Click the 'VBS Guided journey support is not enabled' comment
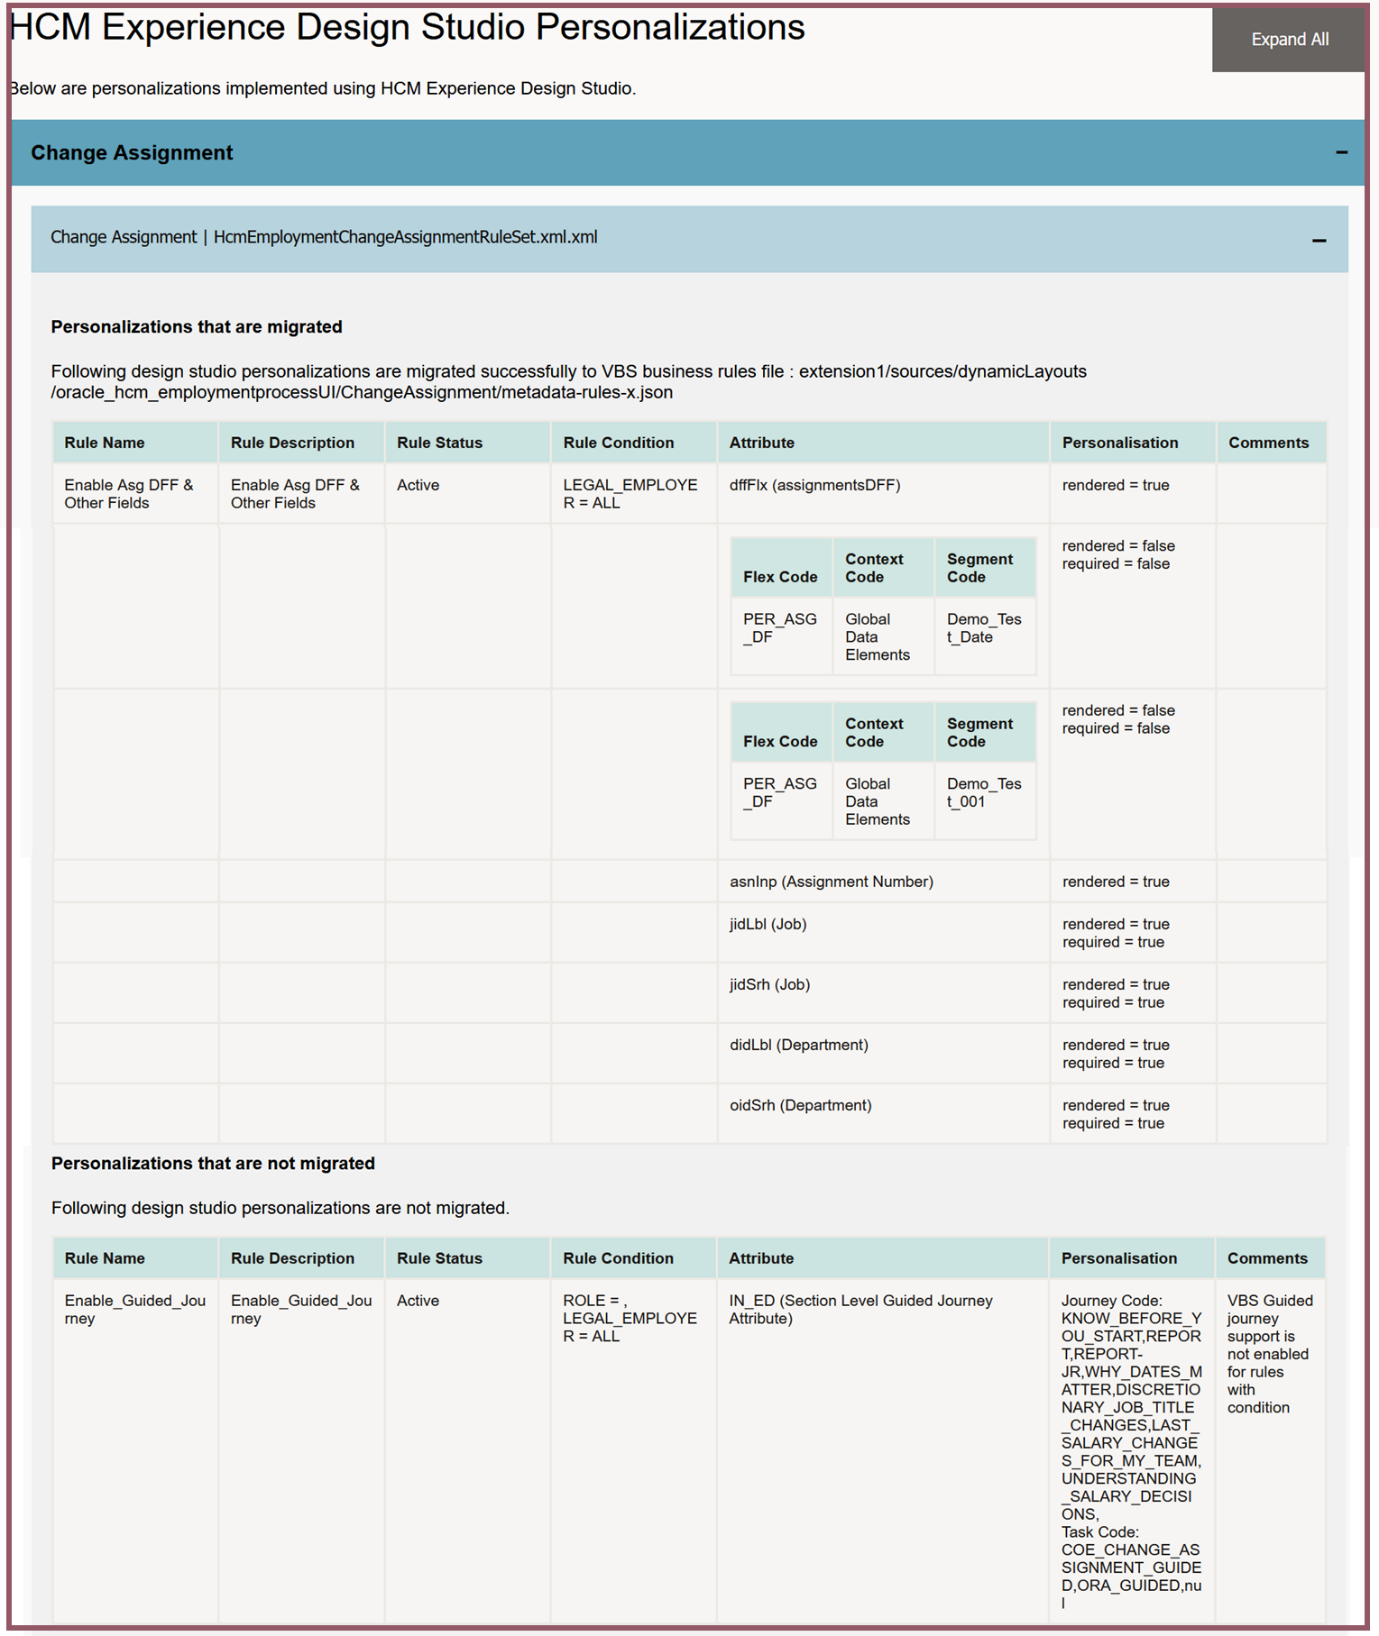Viewport: 1379px width, 1636px height. pos(1270,1354)
